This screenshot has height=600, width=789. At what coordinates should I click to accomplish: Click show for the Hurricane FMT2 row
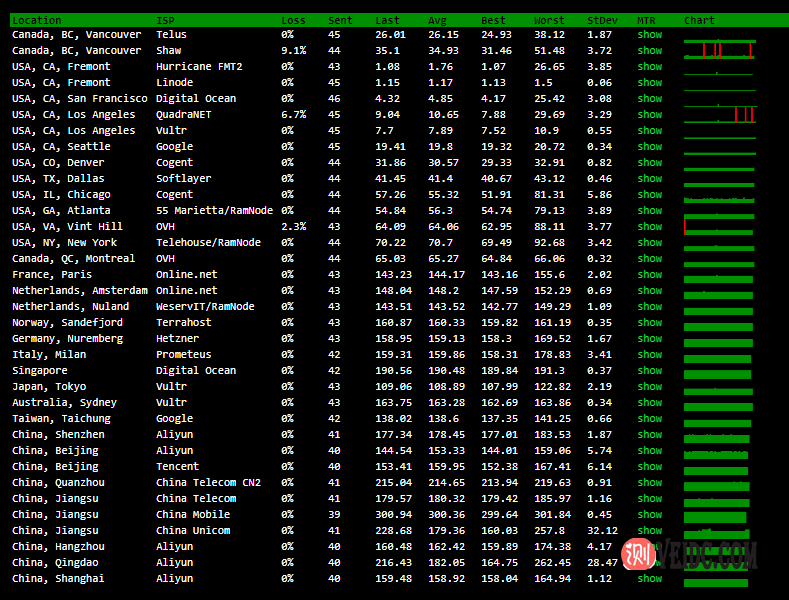coord(649,67)
